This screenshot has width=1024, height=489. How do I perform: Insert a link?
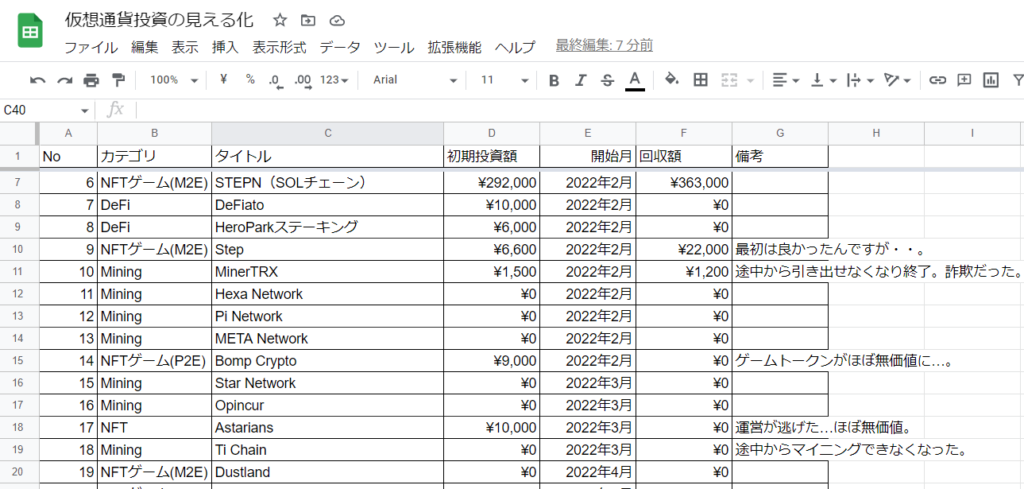938,80
